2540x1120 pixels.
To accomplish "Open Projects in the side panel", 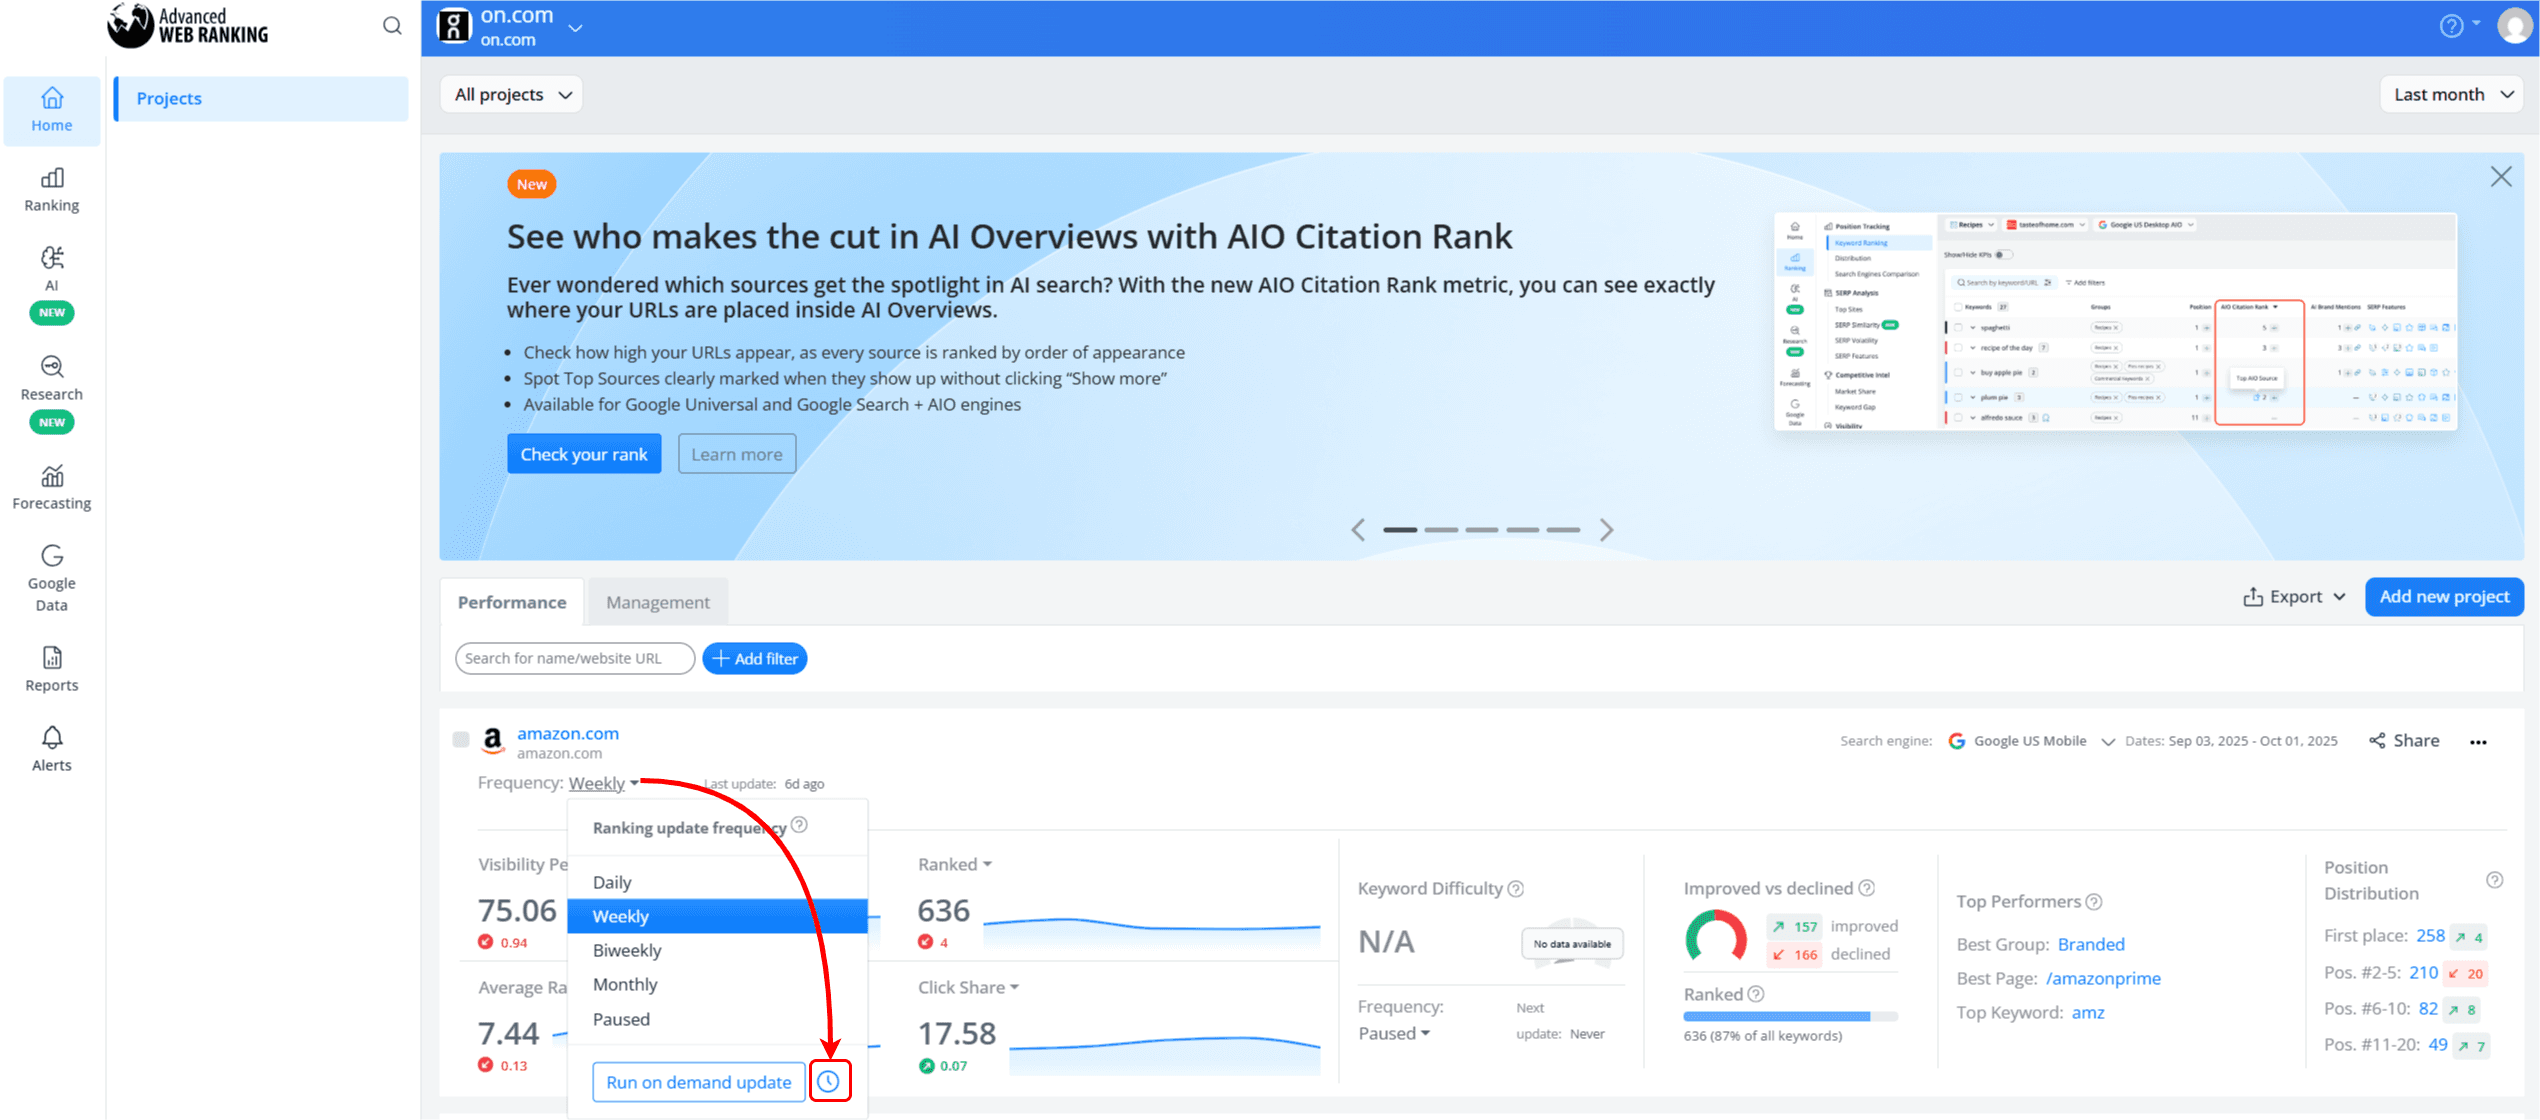I will click(261, 98).
